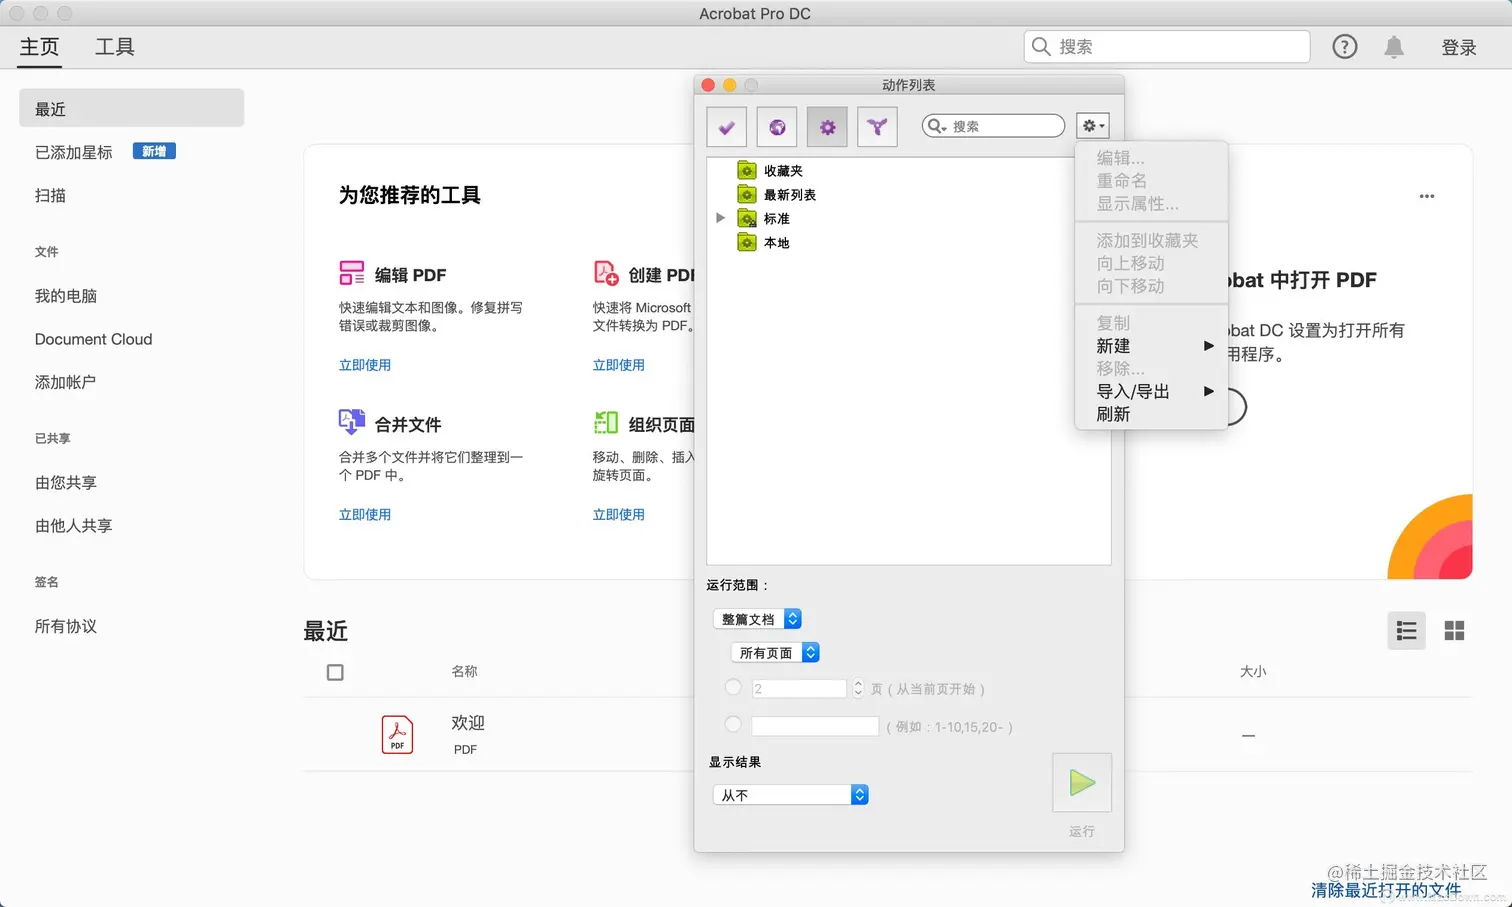Open the notifications bell icon
Image resolution: width=1512 pixels, height=907 pixels.
click(1394, 47)
